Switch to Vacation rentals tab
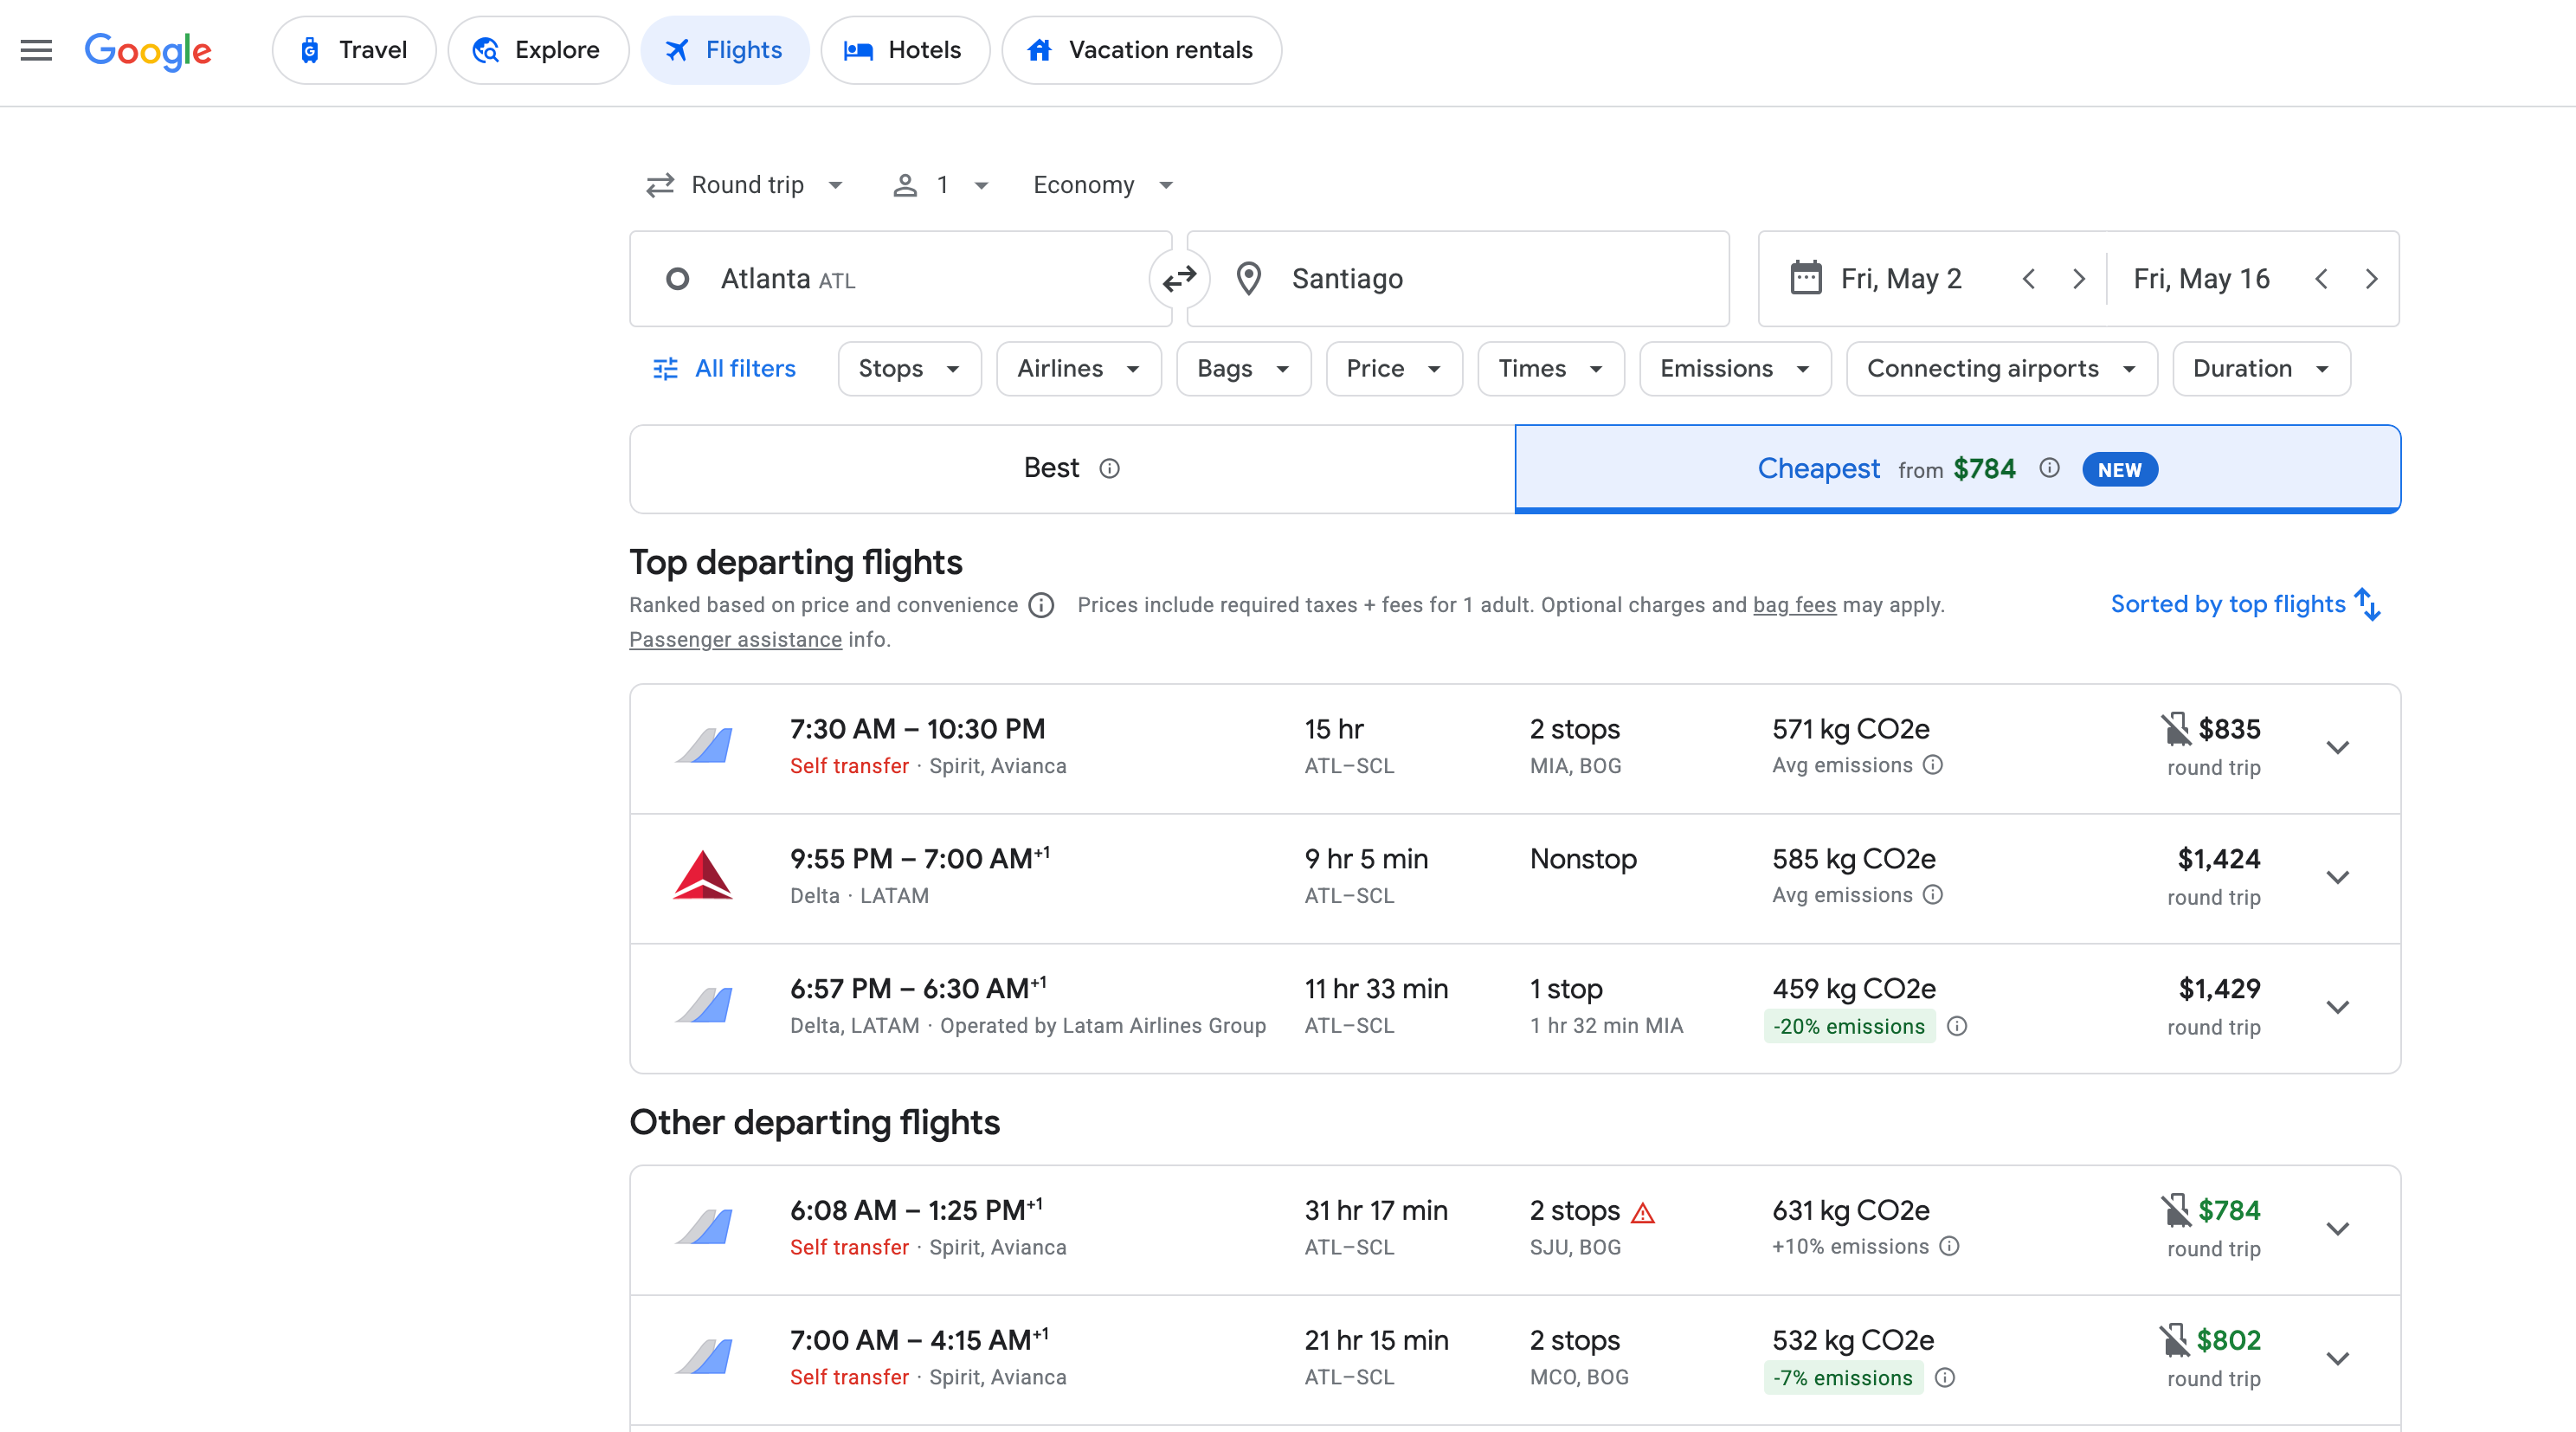The height and width of the screenshot is (1432, 2576). tap(1142, 50)
